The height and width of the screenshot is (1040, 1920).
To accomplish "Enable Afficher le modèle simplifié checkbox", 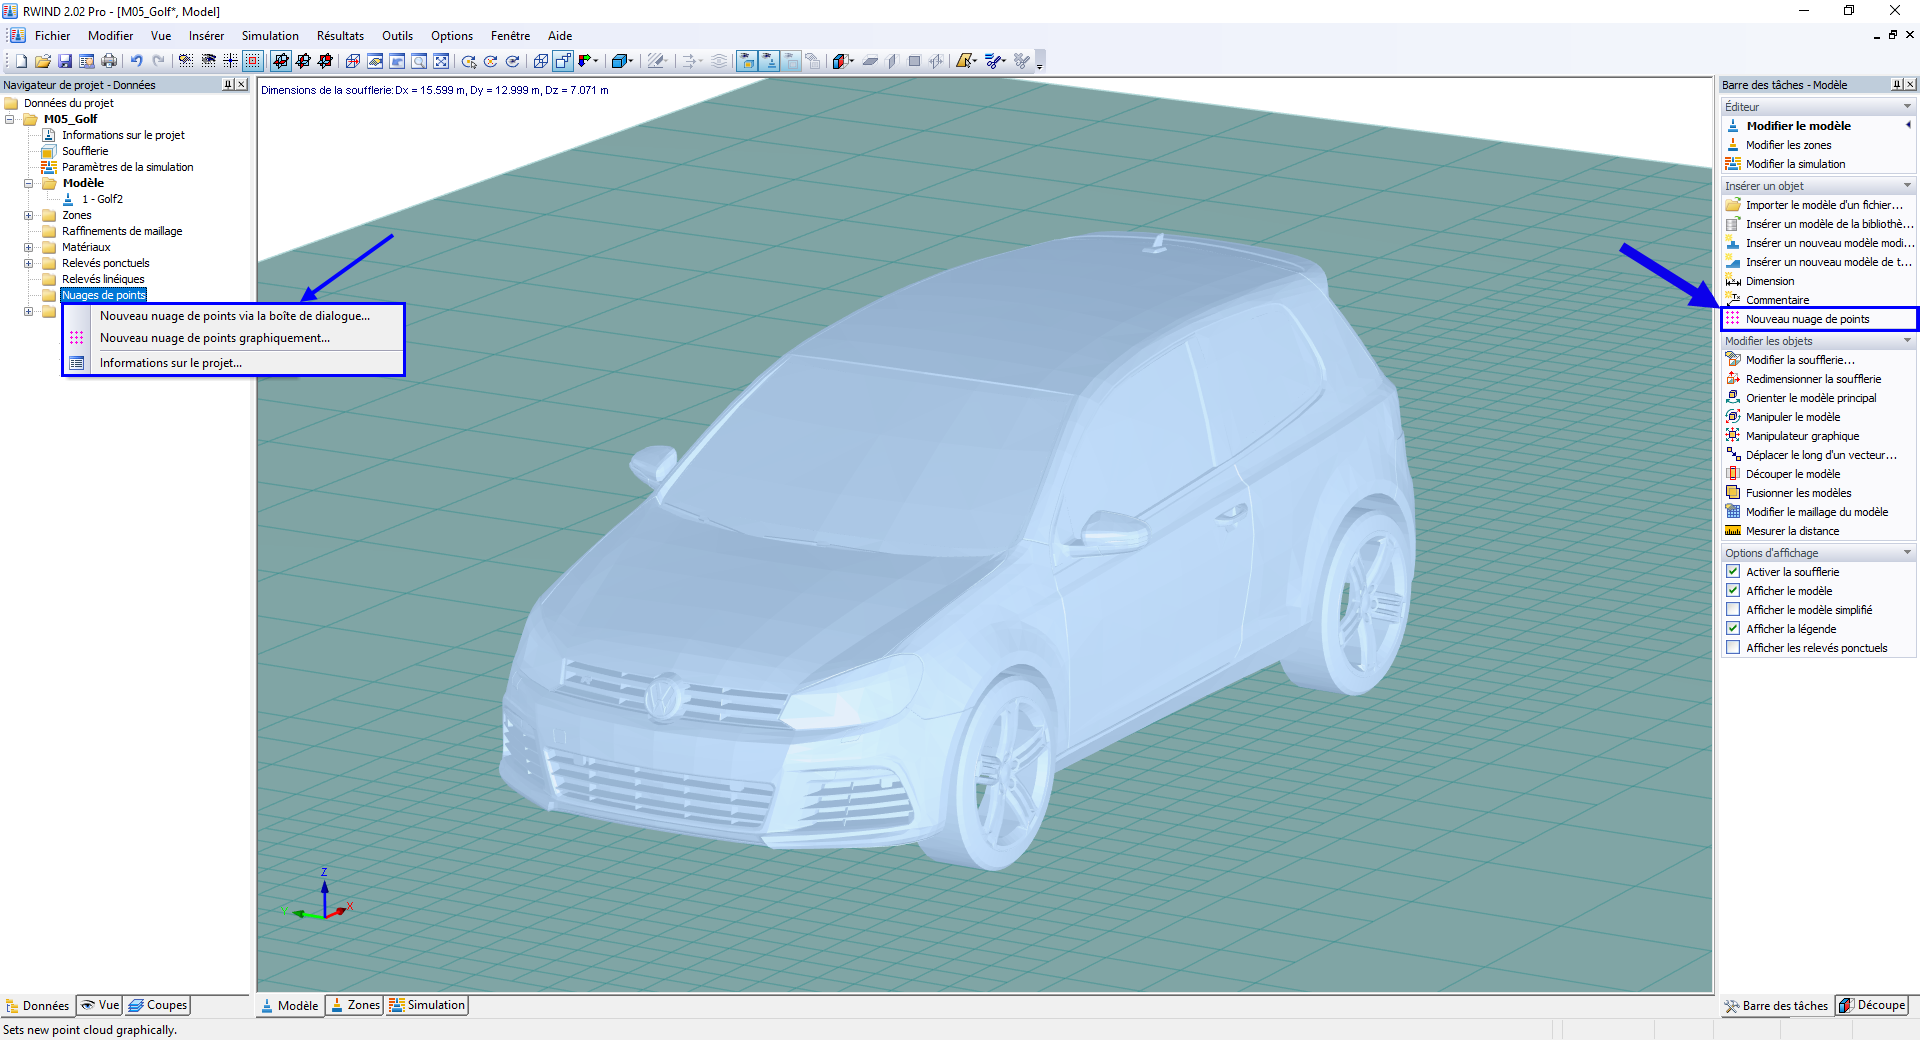I will [x=1733, y=610].
